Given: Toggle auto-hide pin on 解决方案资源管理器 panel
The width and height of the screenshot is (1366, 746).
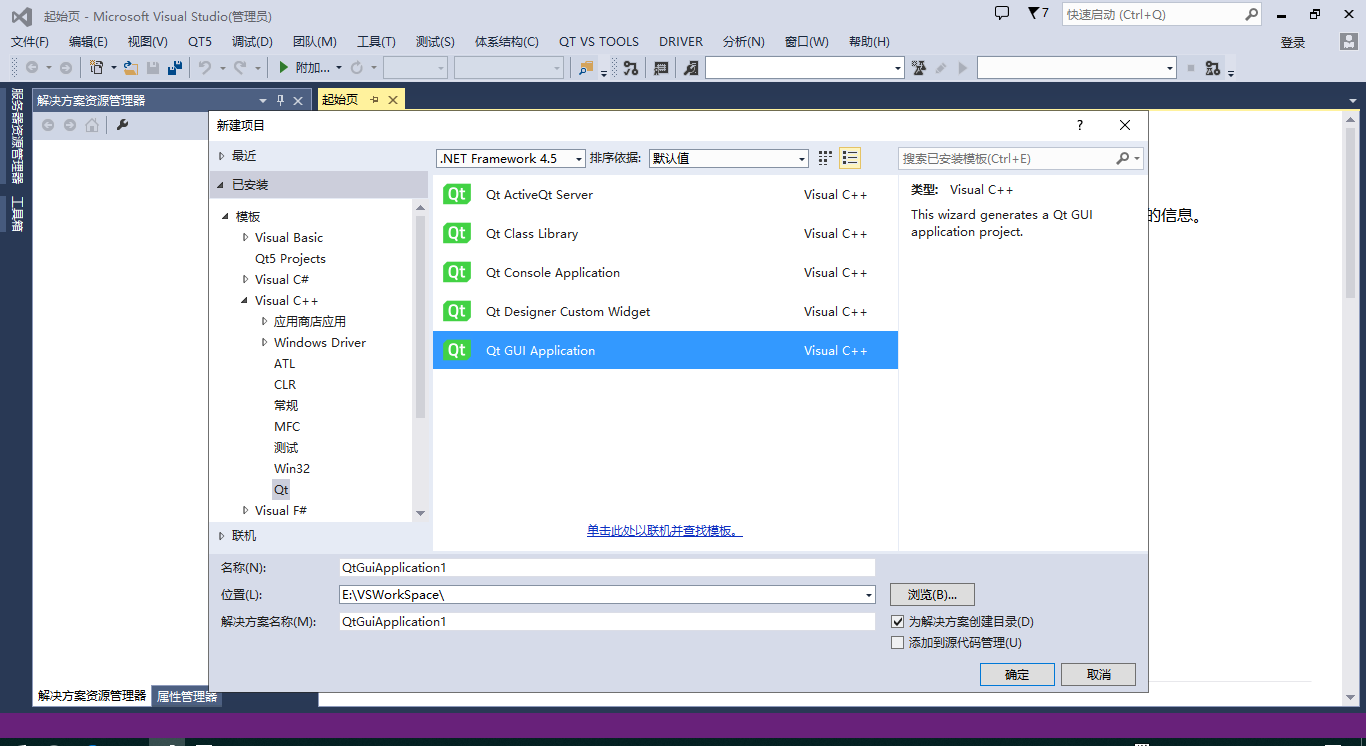Looking at the screenshot, I should (x=280, y=99).
